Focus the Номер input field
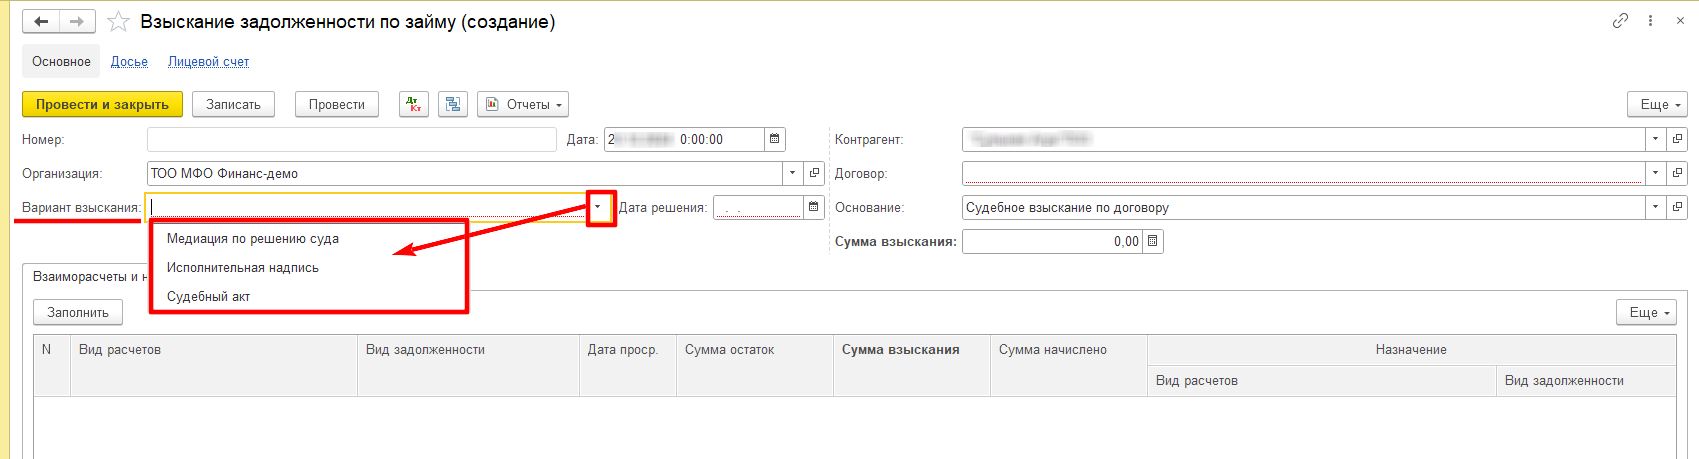The height and width of the screenshot is (459, 1699). (351, 139)
